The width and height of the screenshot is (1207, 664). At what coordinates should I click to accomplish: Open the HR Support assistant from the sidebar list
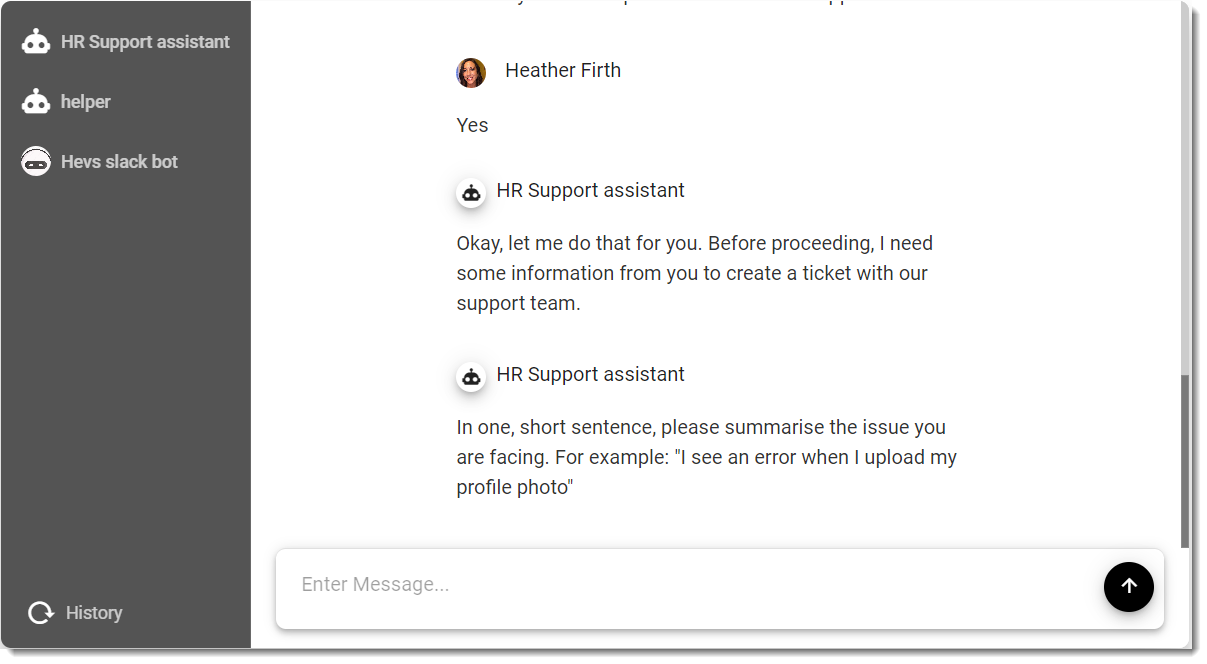click(145, 41)
